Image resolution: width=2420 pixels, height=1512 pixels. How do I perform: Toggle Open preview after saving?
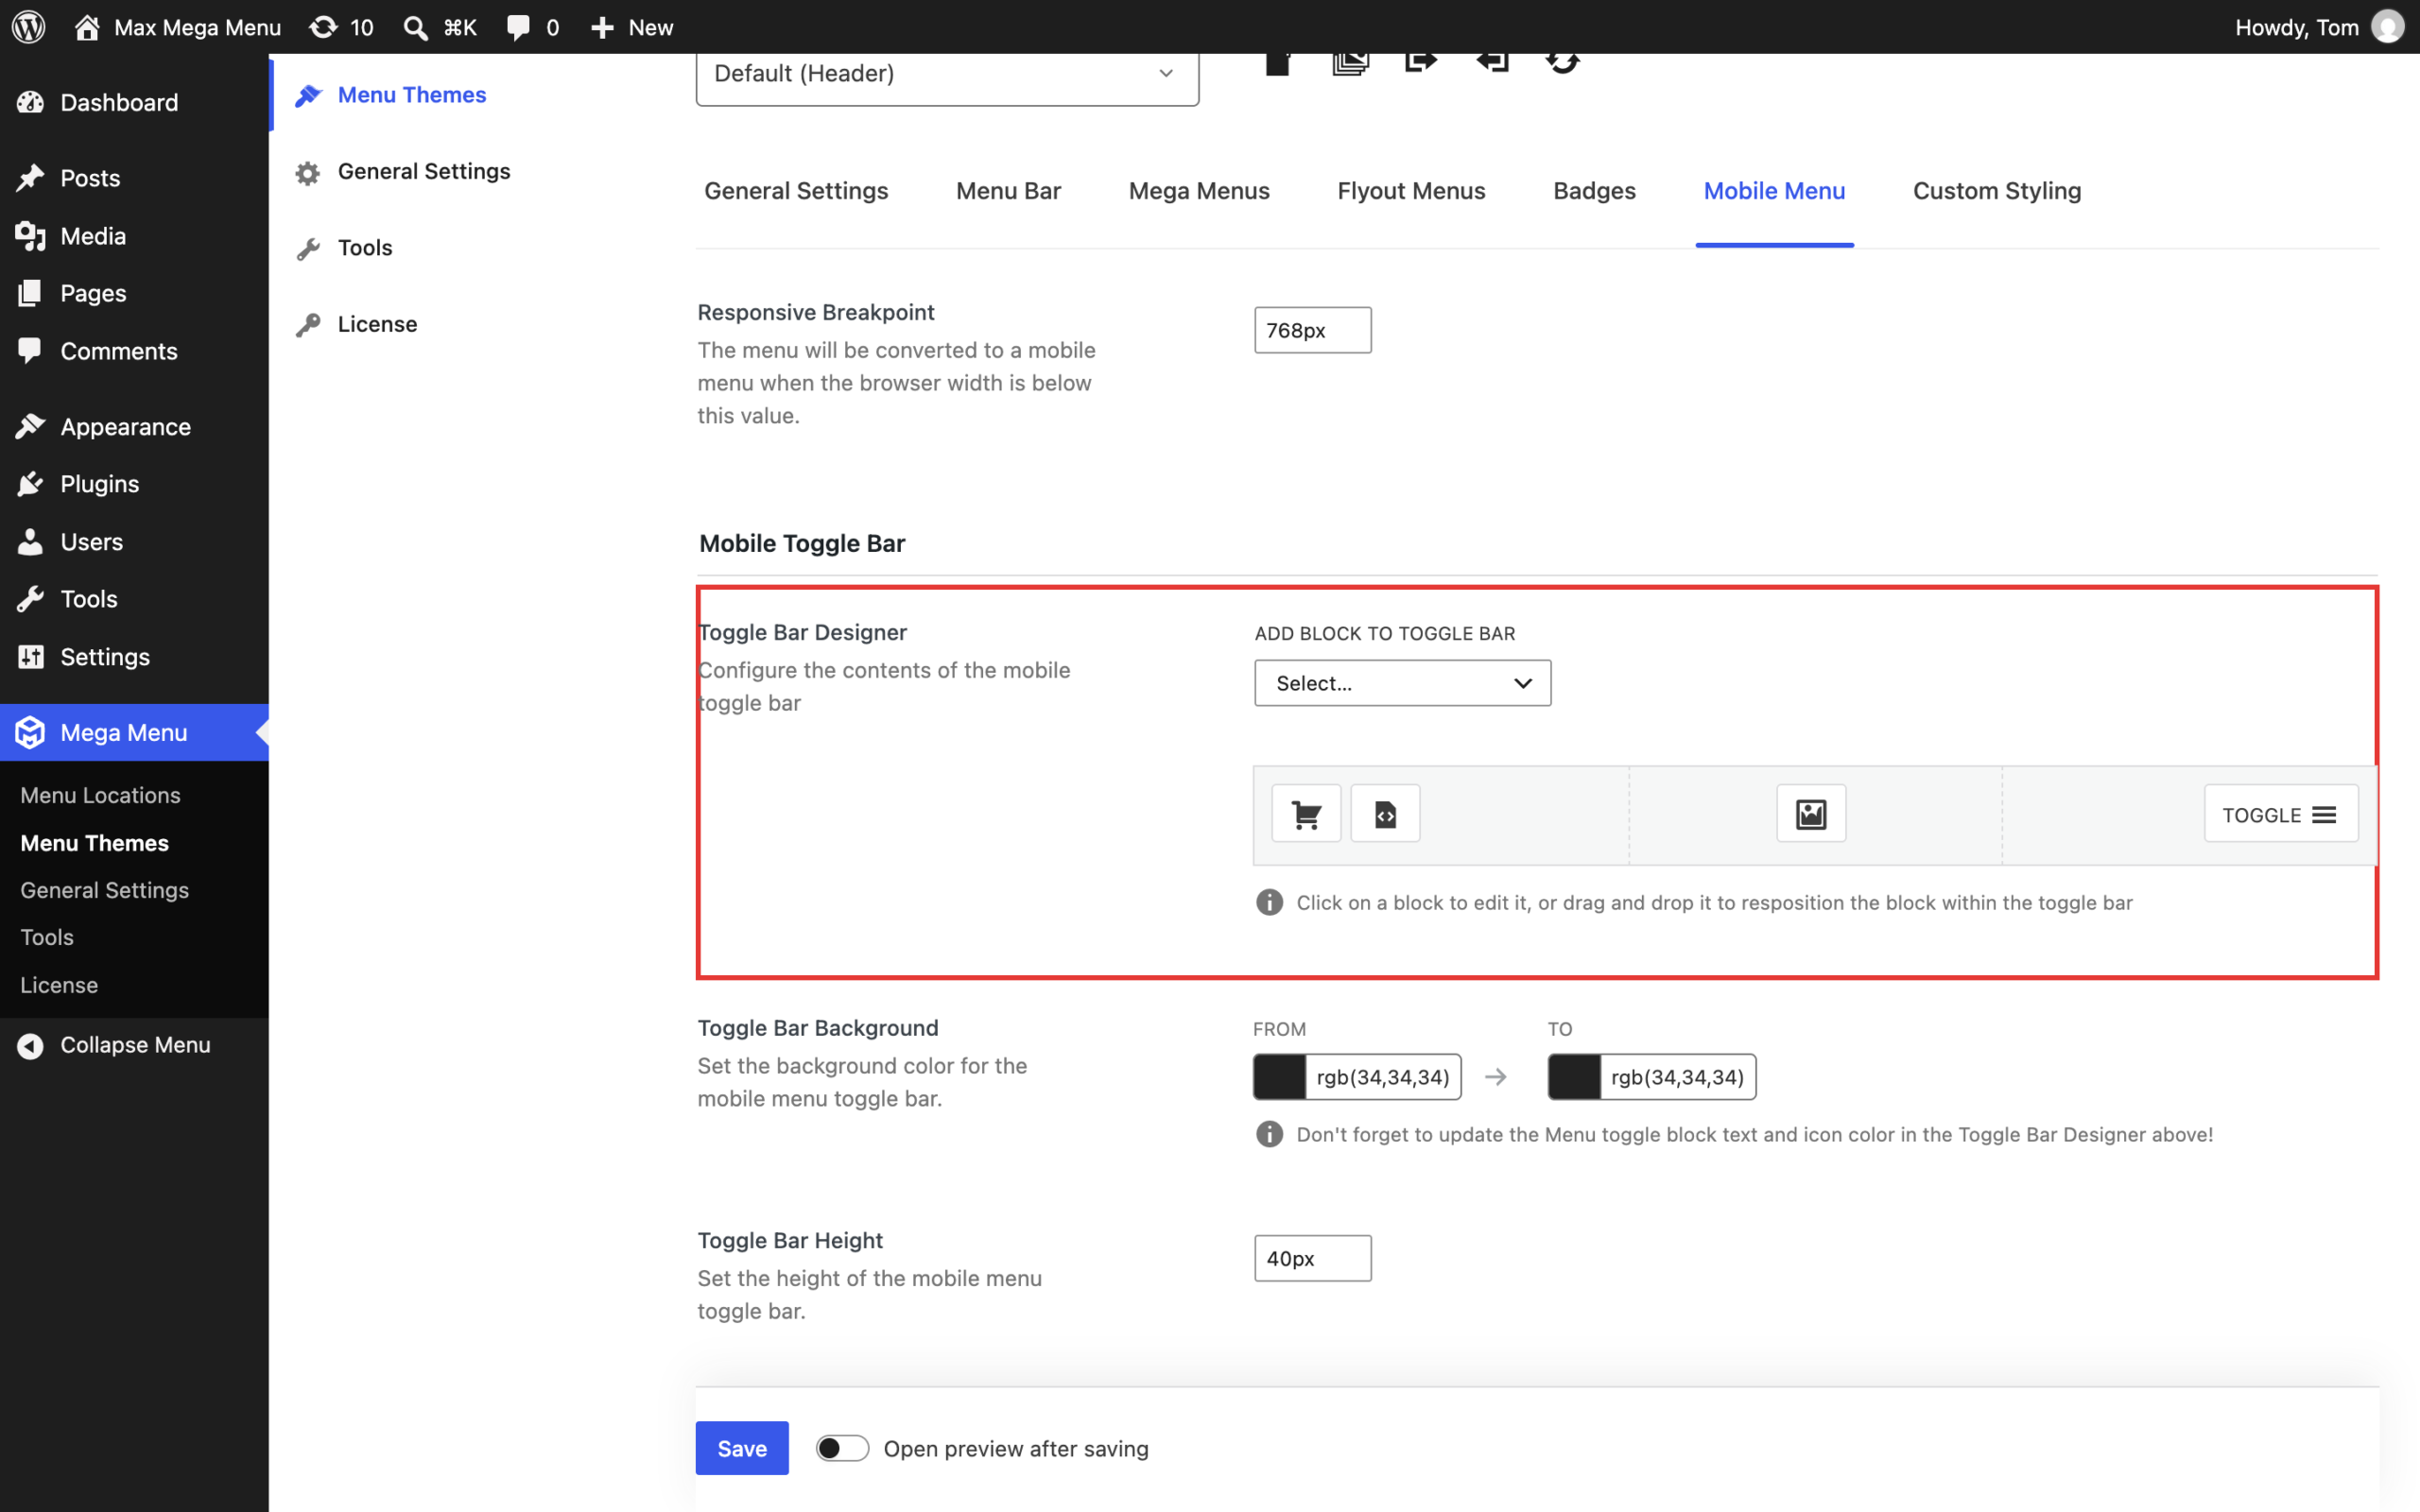(x=842, y=1448)
